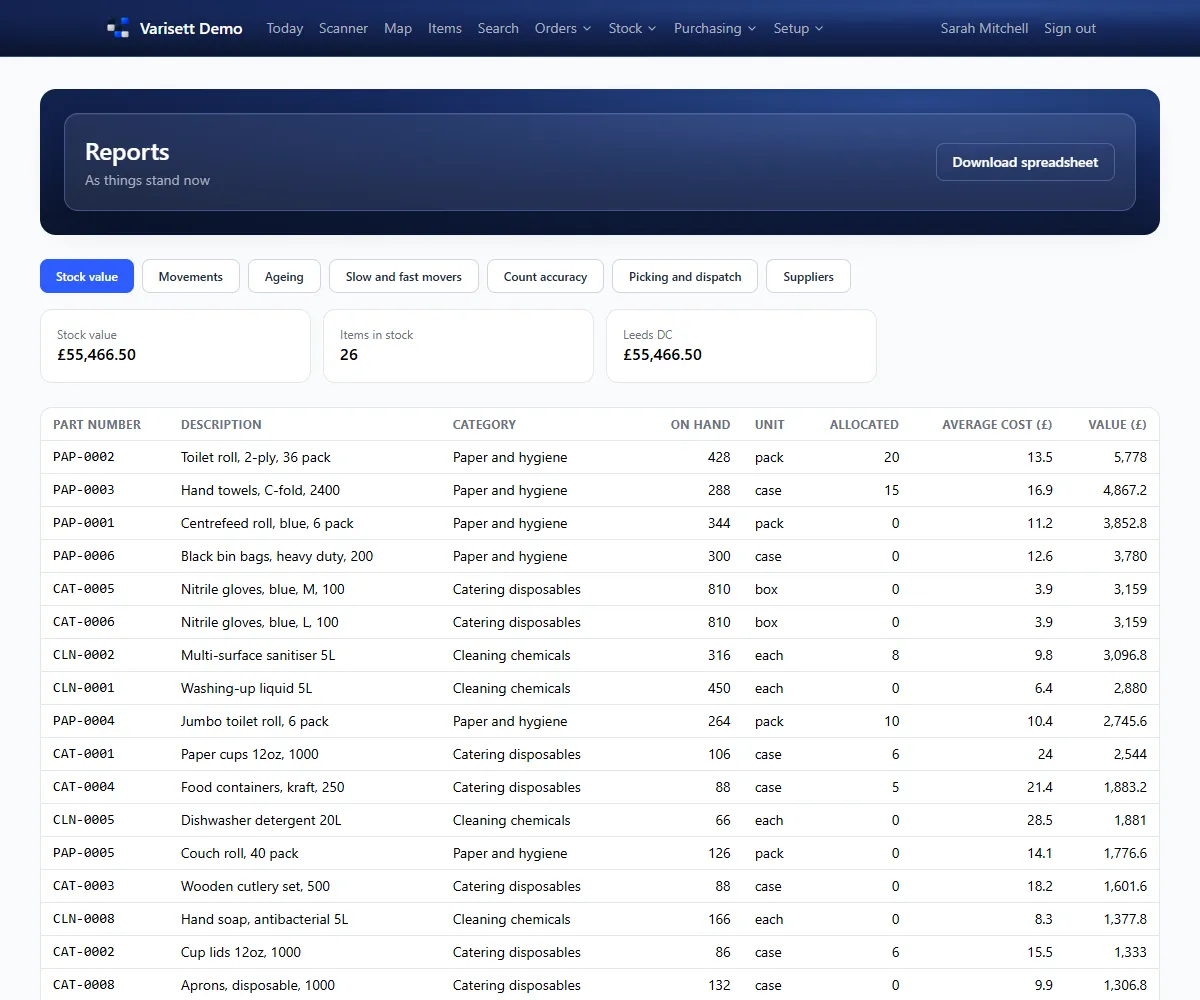Click the Couch roll, 40 pack description
Viewport: 1200px width, 1000px height.
(240, 853)
